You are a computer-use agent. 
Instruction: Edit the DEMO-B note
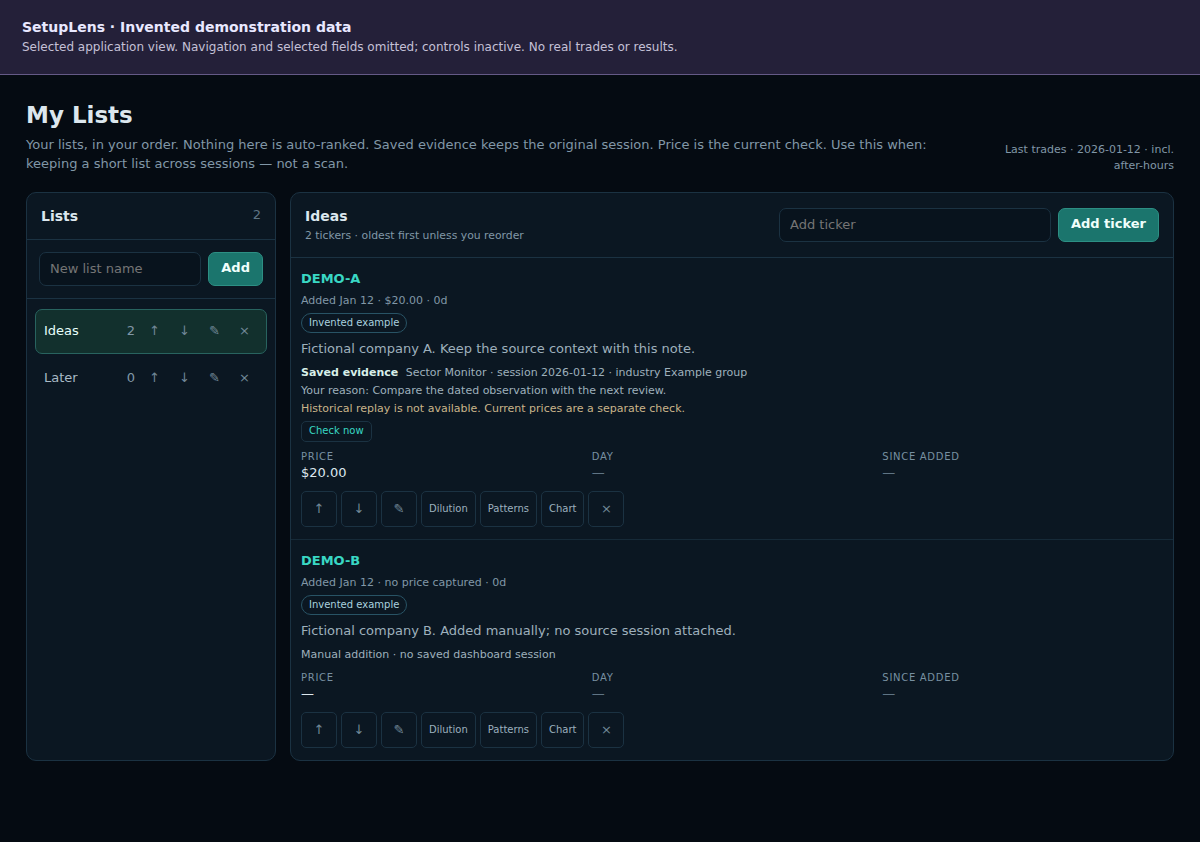(399, 730)
